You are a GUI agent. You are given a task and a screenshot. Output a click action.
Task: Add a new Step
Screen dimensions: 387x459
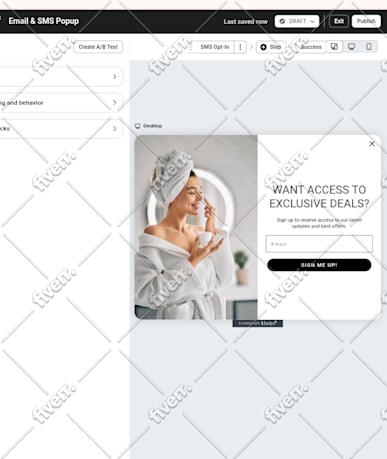(271, 47)
